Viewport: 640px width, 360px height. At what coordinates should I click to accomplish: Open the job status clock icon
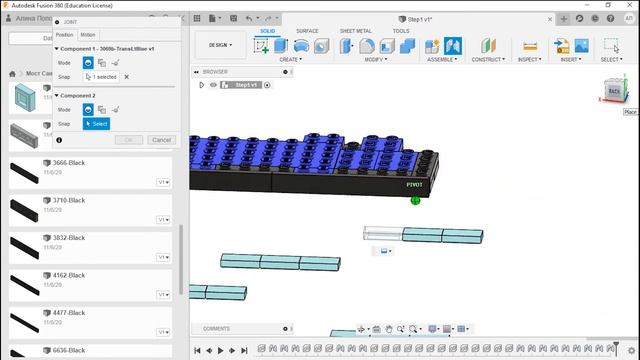click(595, 18)
